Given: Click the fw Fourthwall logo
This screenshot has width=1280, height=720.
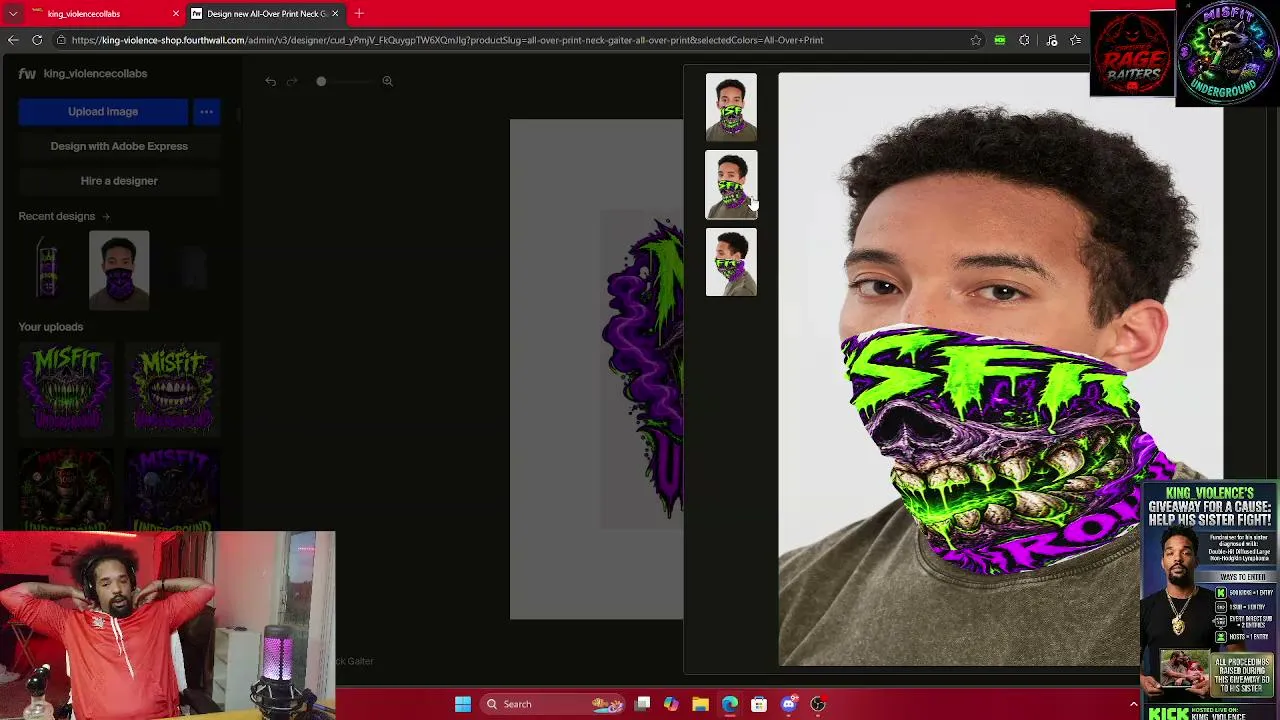Looking at the screenshot, I should tap(27, 73).
